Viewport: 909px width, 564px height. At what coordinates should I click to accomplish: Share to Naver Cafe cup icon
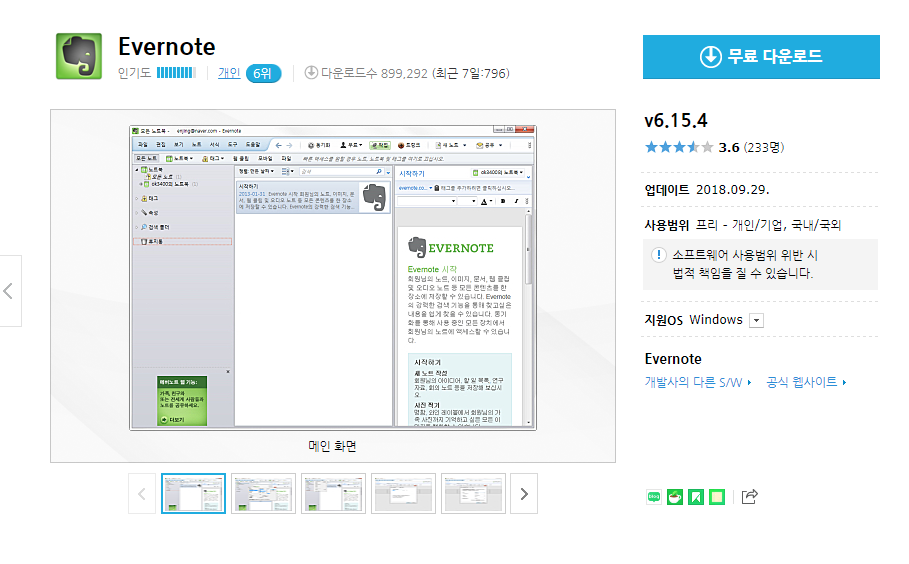[675, 497]
